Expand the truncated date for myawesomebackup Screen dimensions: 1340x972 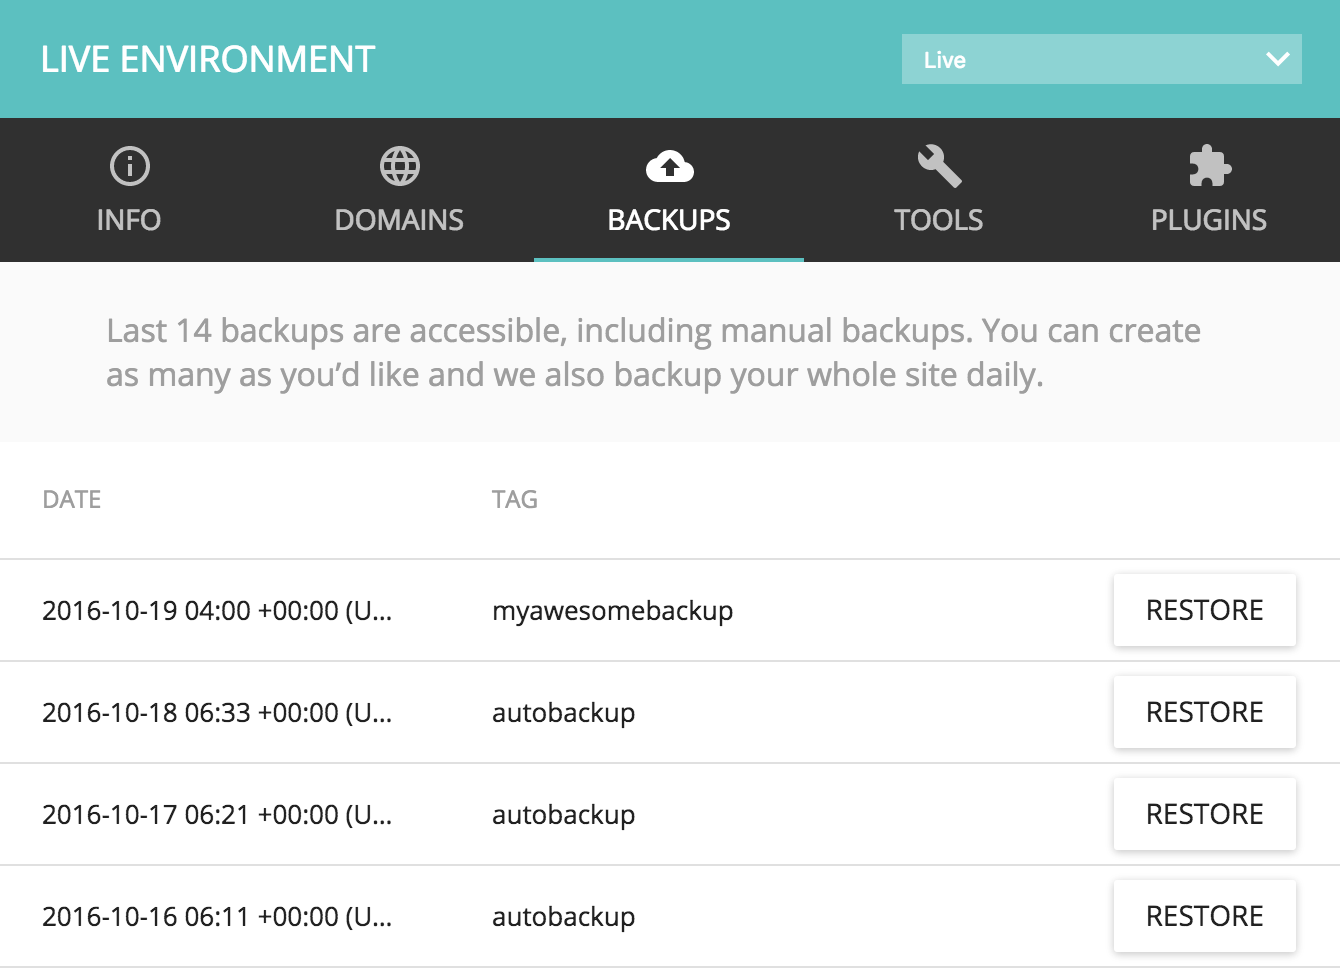point(217,610)
